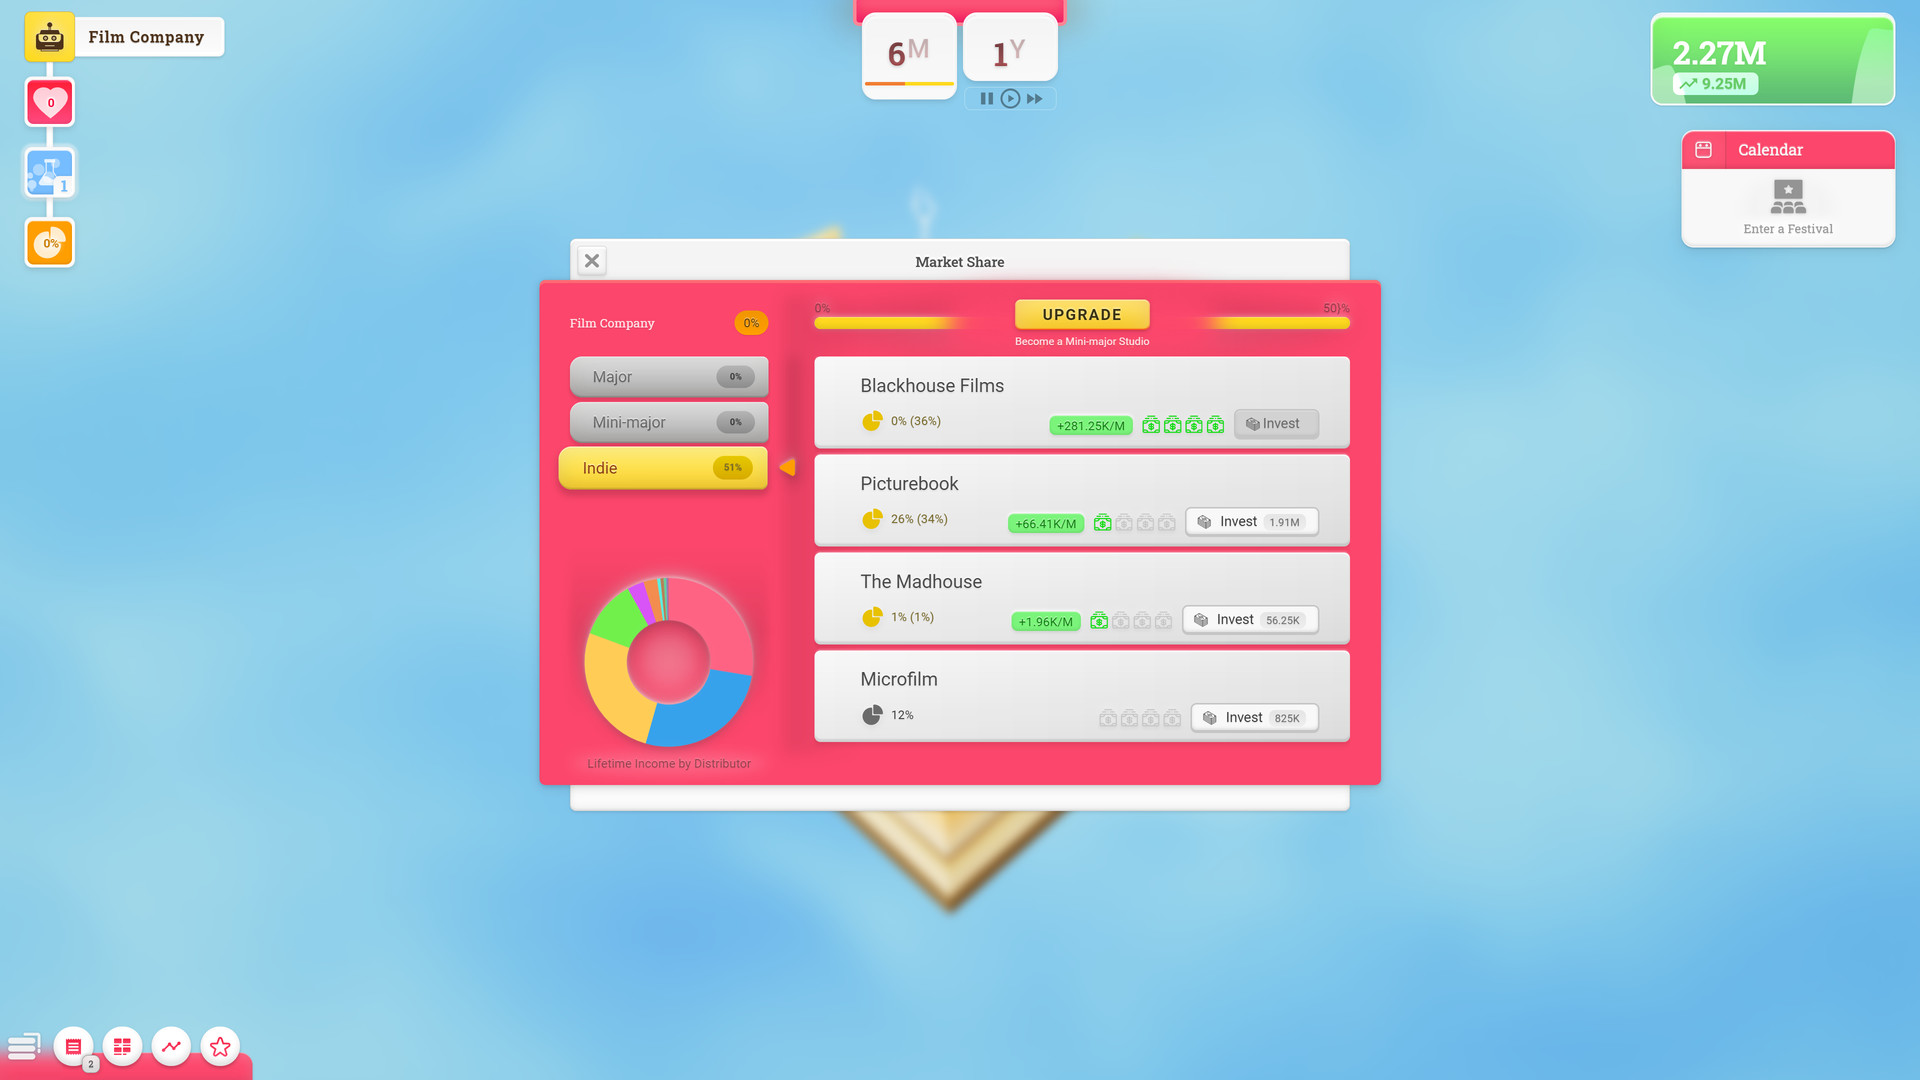Click the trending/analytics icon in taskbar
Image resolution: width=1920 pixels, height=1080 pixels.
[x=171, y=1046]
